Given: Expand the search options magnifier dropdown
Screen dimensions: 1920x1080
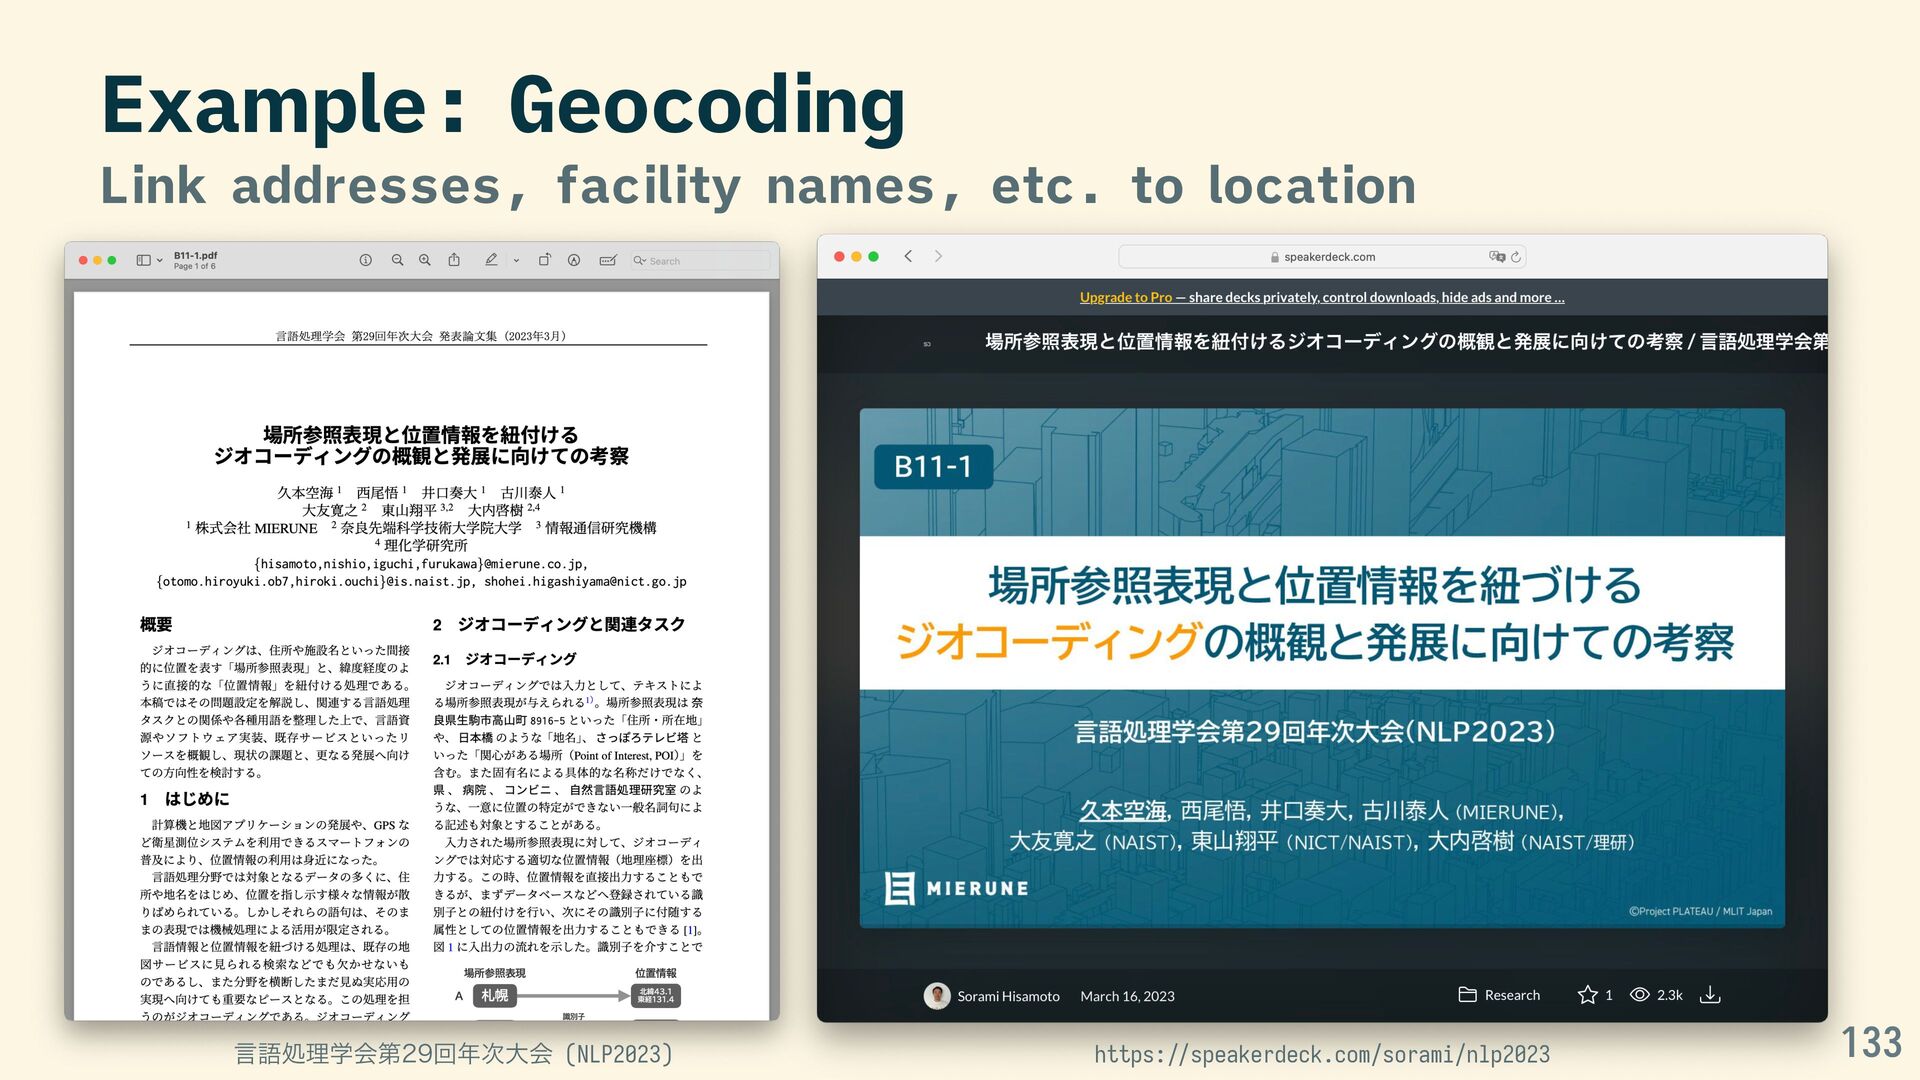Looking at the screenshot, I should (640, 261).
